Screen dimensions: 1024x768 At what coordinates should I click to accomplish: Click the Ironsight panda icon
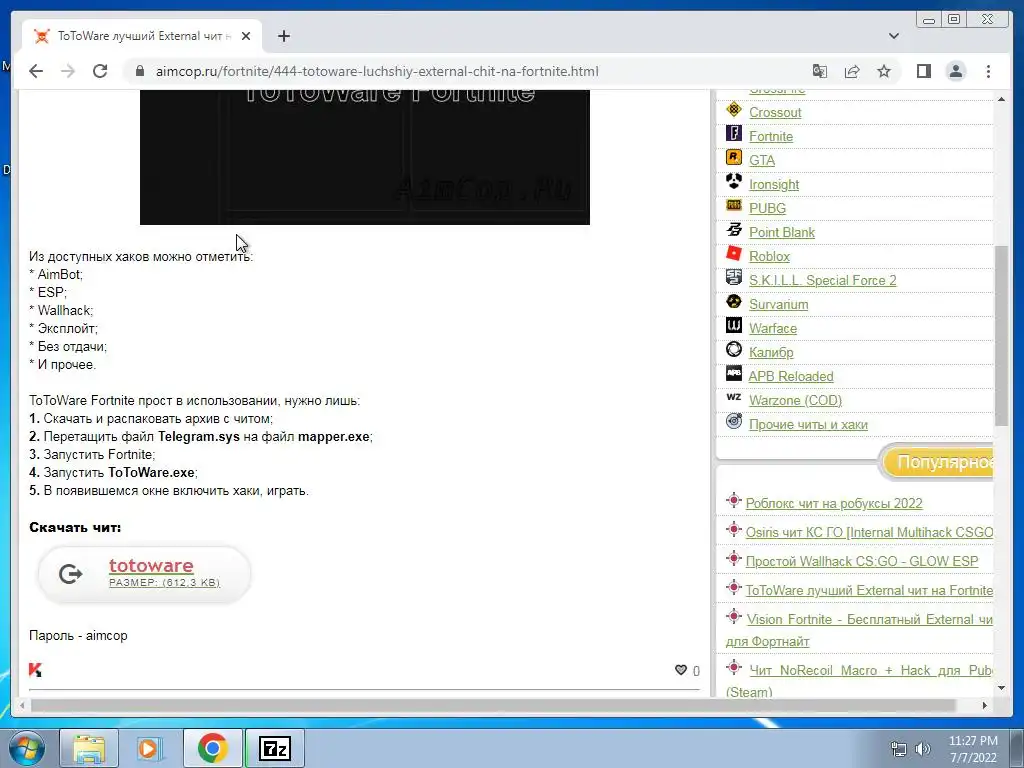(x=734, y=181)
